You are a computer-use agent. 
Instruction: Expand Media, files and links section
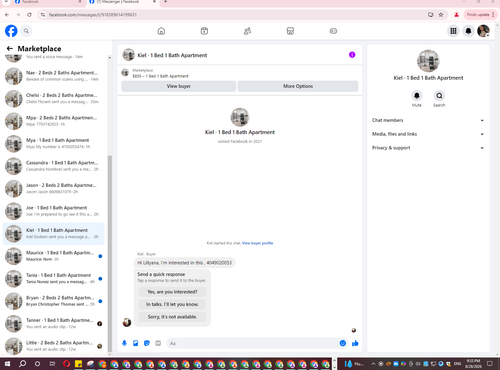(x=428, y=134)
